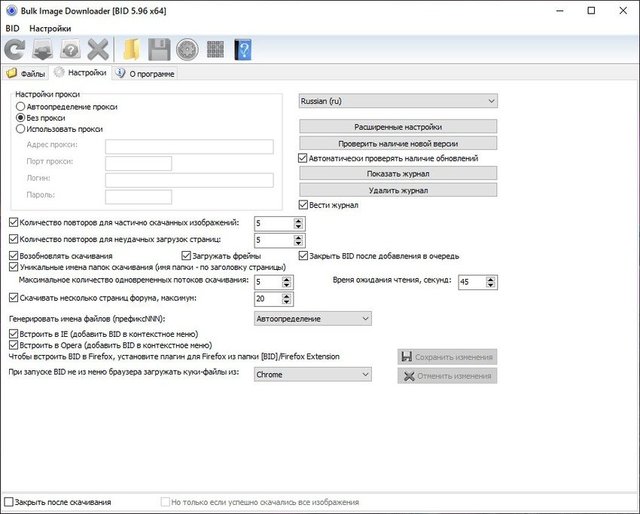Enable 'Закрыть после скачивания' checkbox
The height and width of the screenshot is (514, 640).
pyautogui.click(x=10, y=502)
